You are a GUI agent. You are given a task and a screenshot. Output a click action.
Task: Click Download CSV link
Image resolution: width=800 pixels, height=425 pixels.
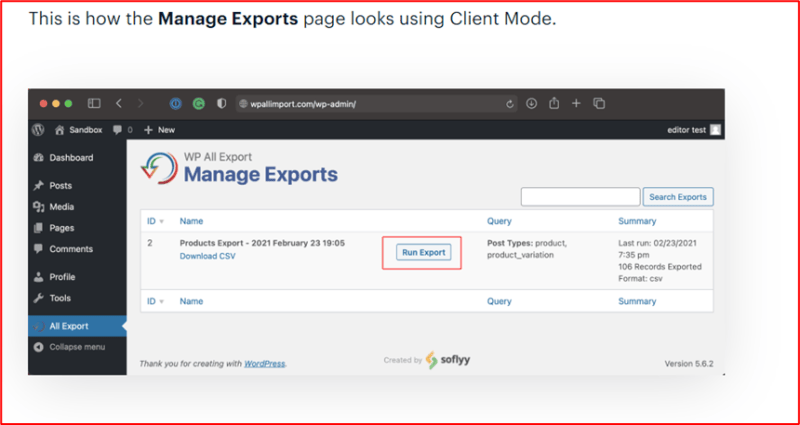click(x=208, y=256)
